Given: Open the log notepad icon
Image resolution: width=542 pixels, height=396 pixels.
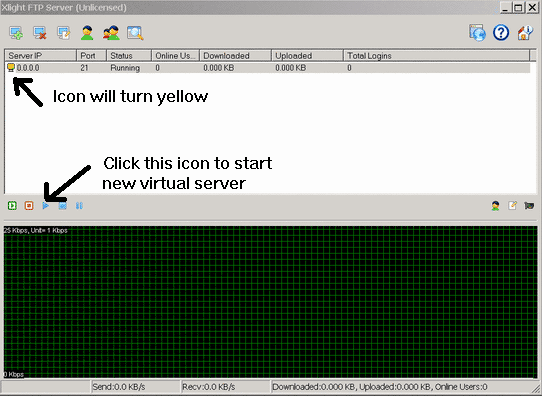Looking at the screenshot, I should click(512, 206).
